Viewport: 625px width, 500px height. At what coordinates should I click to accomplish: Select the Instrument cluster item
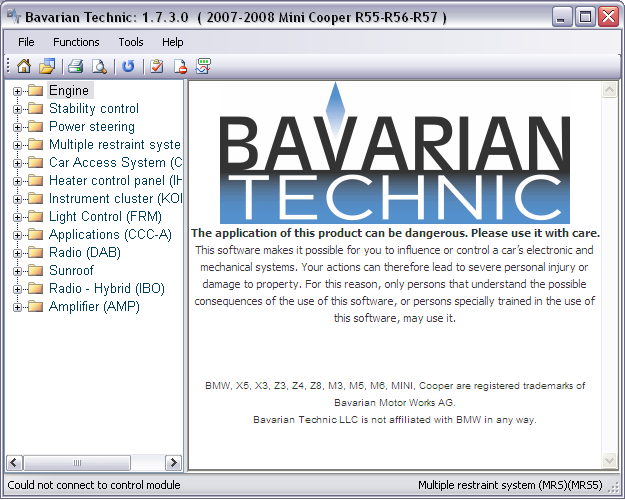[x=116, y=198]
